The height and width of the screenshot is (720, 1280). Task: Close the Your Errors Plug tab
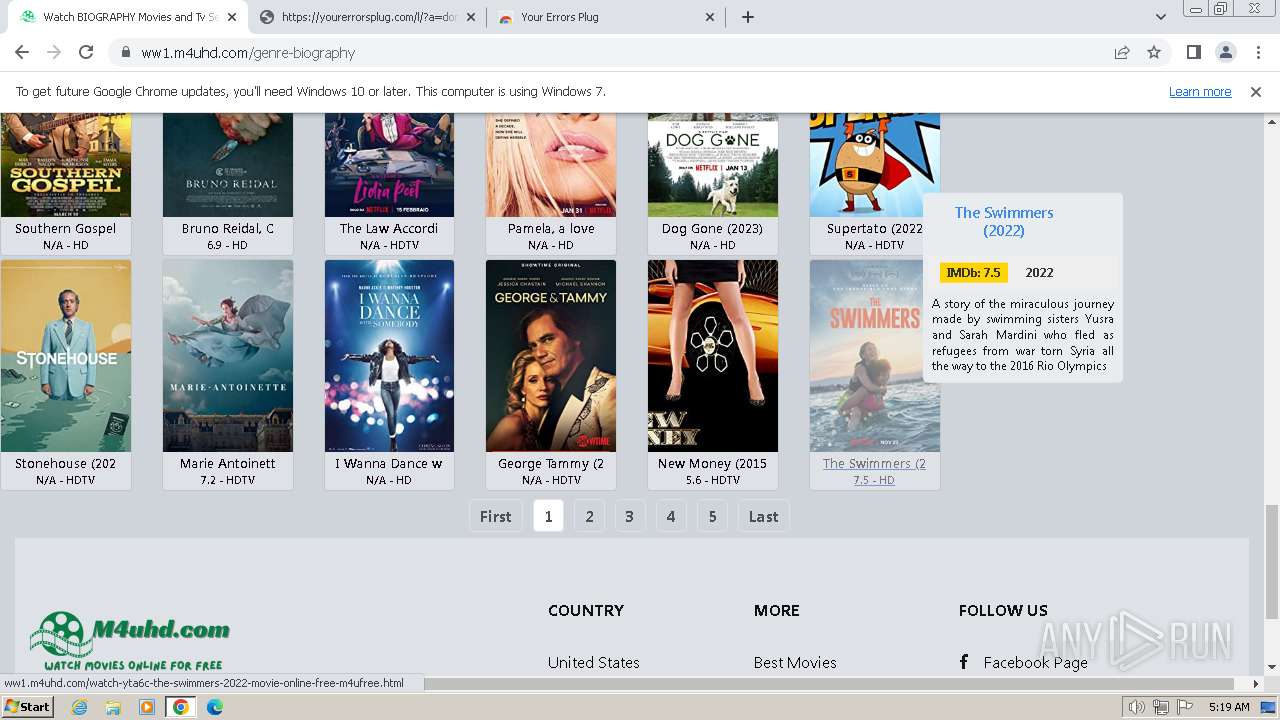(710, 17)
